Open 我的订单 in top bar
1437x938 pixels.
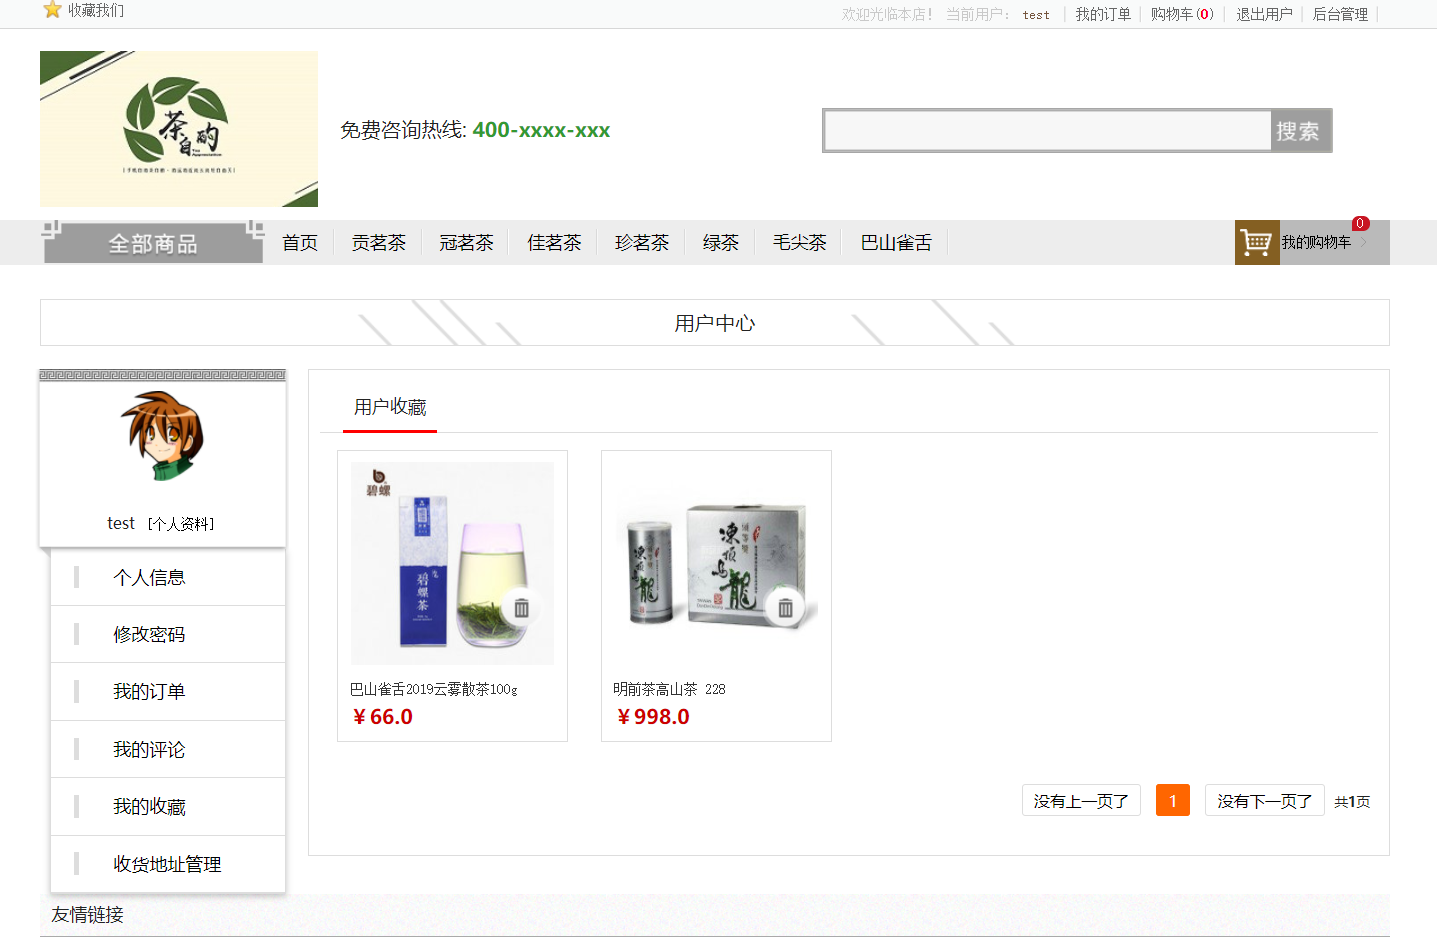(1103, 14)
